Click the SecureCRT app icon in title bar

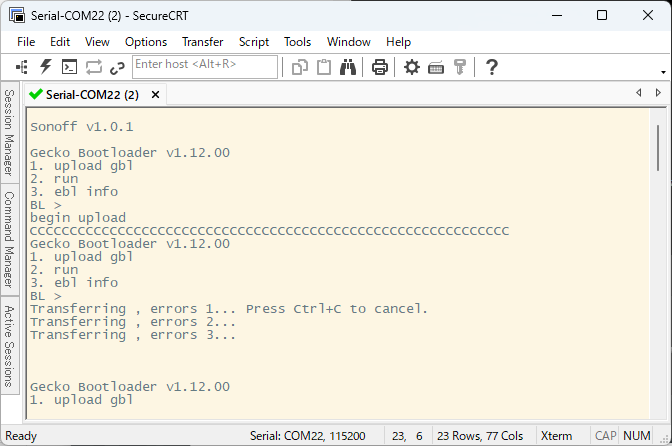pyautogui.click(x=17, y=15)
